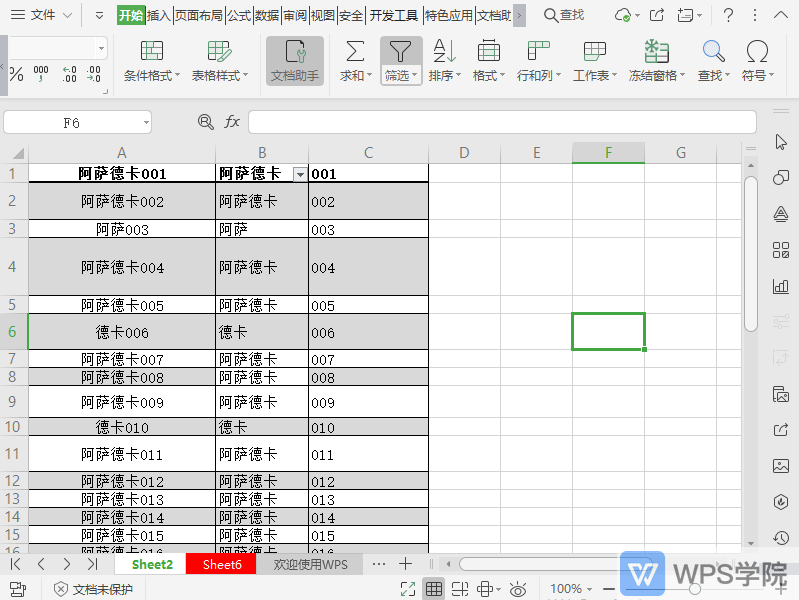Click the 符号 omega symbol icon
The width and height of the screenshot is (799, 600).
(x=757, y=52)
